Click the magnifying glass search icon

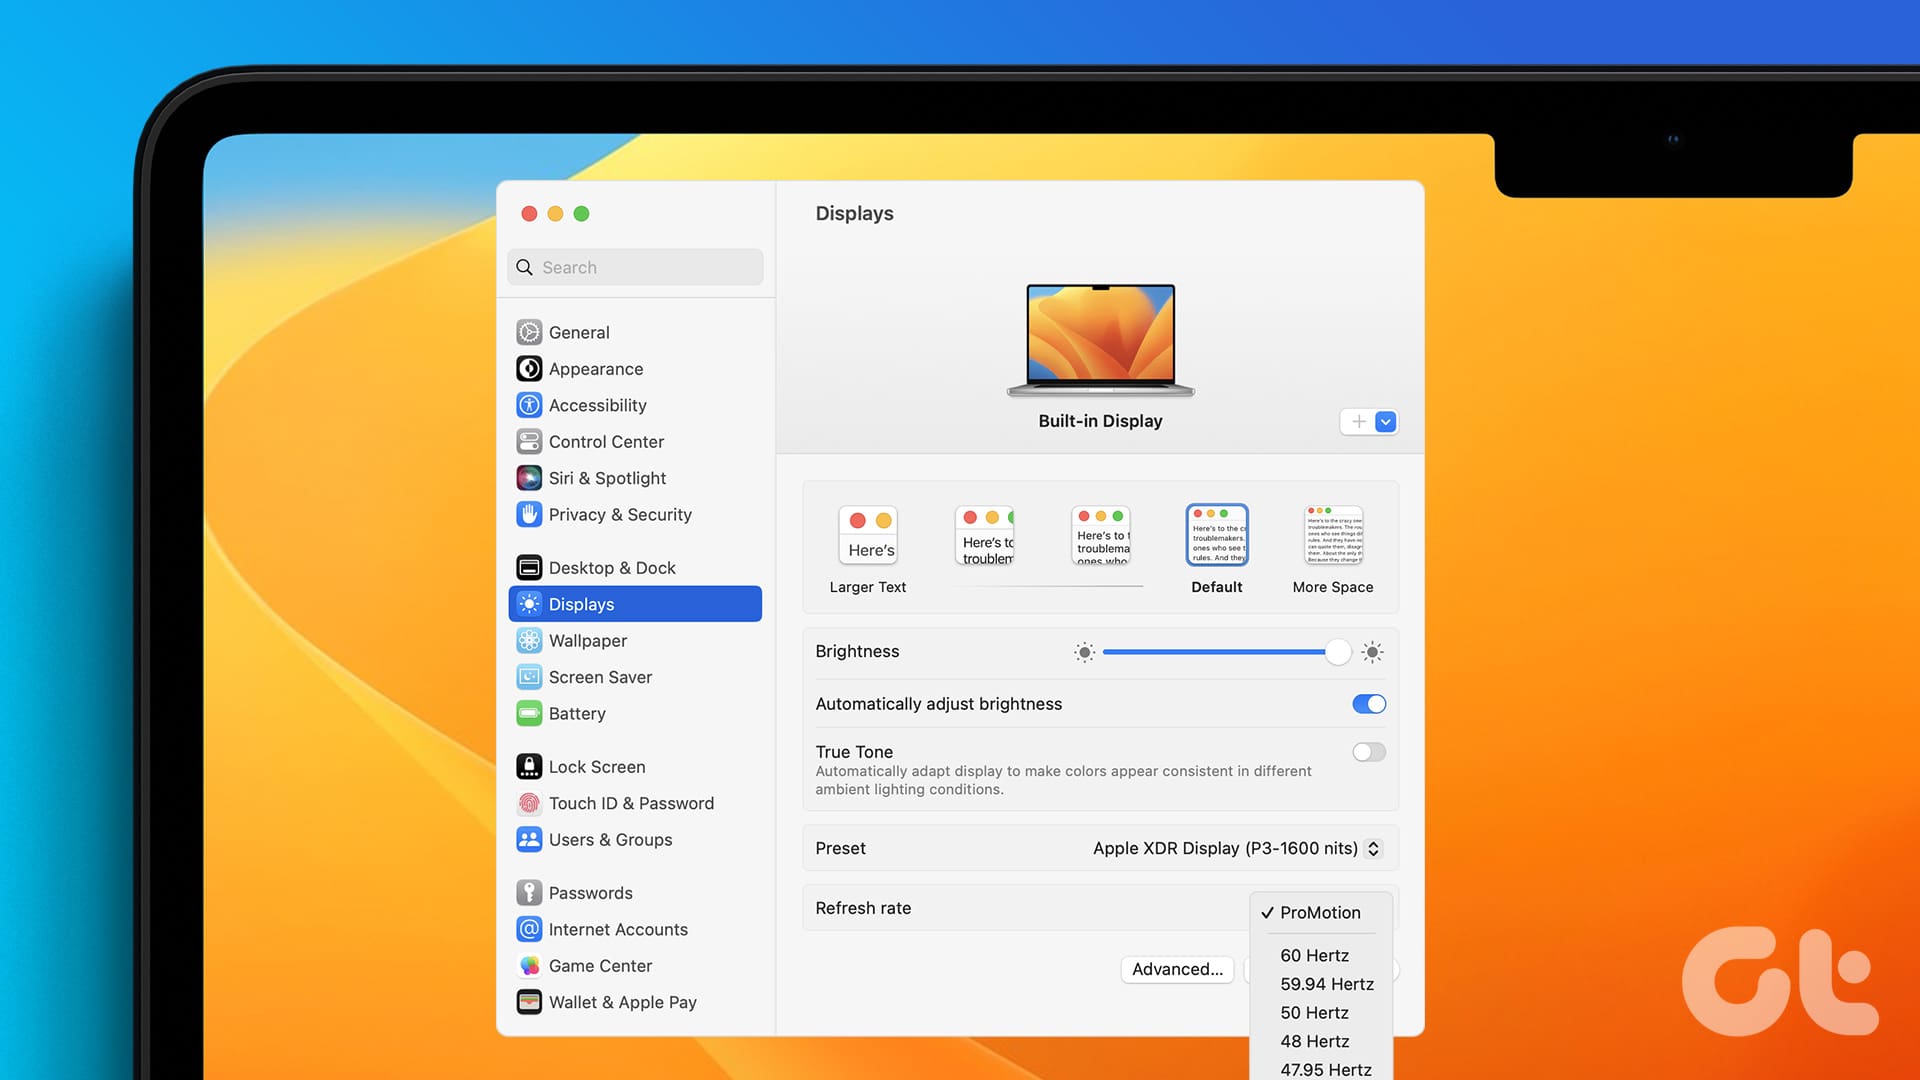click(524, 267)
